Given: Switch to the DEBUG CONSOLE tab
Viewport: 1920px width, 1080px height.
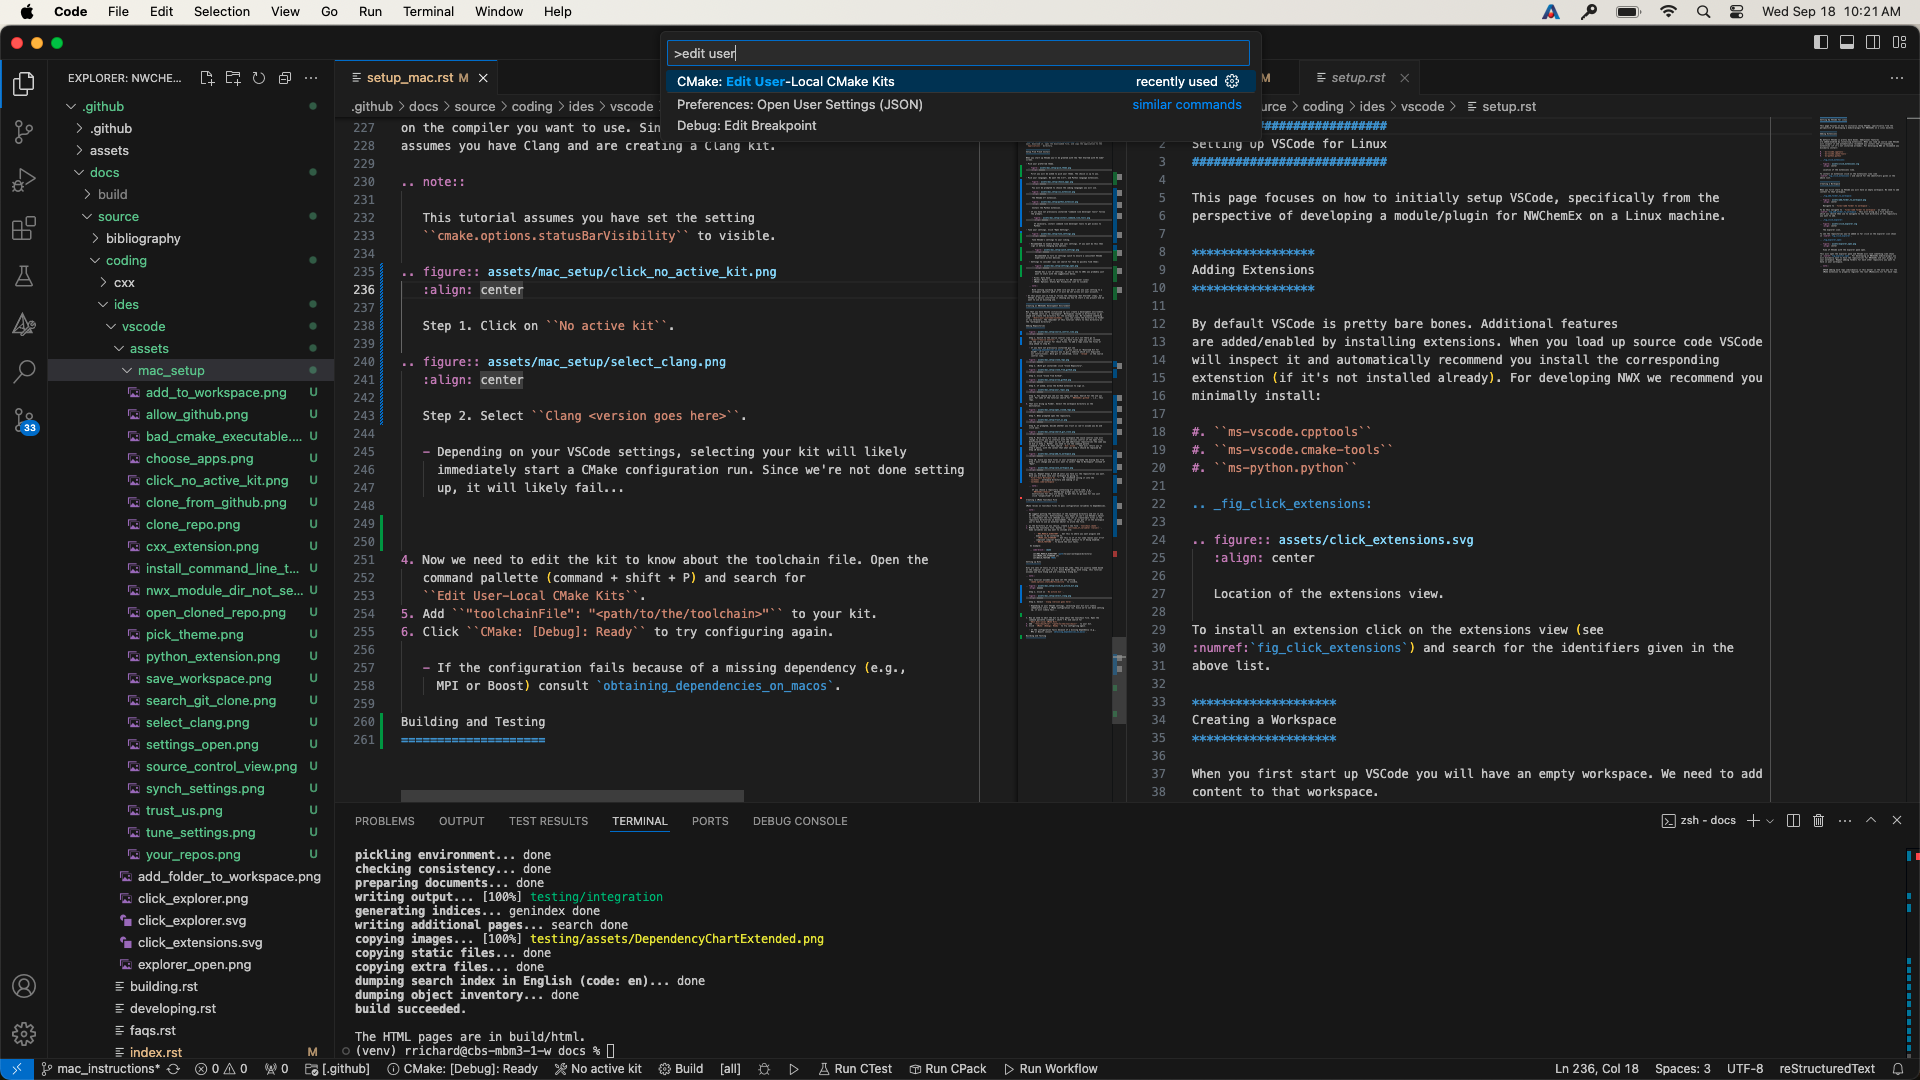Looking at the screenshot, I should [800, 821].
